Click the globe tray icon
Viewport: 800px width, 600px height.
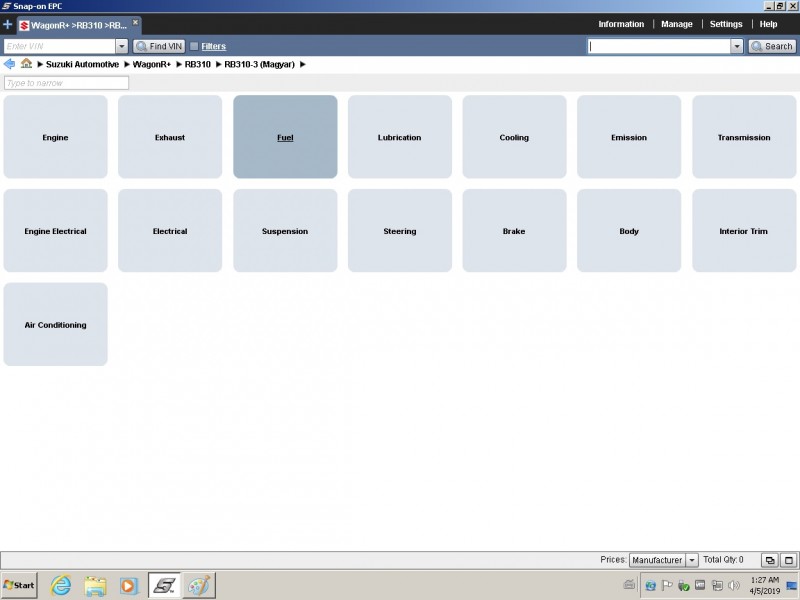point(650,585)
